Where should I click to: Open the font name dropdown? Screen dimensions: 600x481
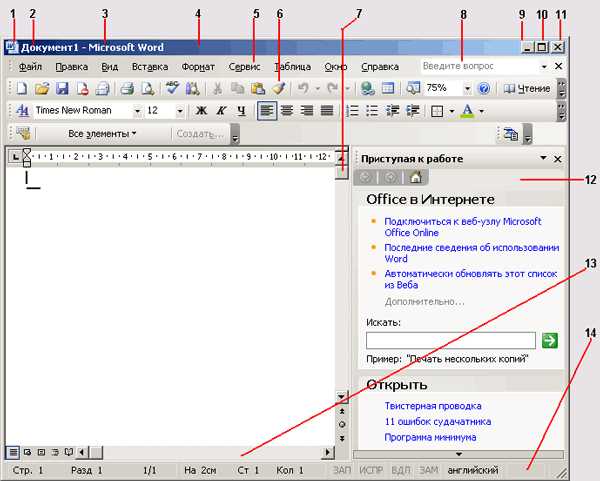pos(137,111)
